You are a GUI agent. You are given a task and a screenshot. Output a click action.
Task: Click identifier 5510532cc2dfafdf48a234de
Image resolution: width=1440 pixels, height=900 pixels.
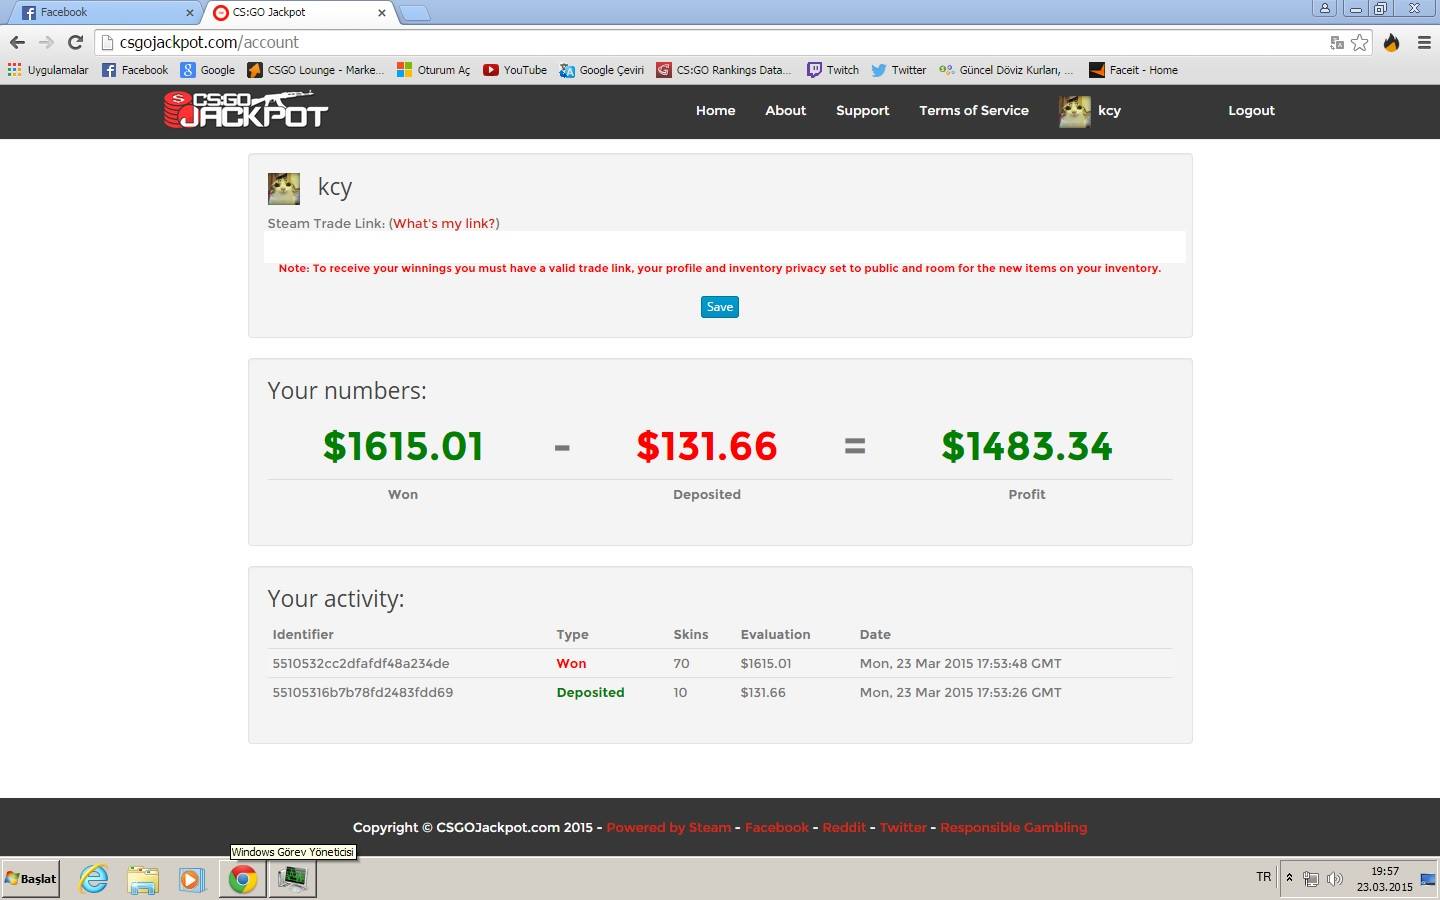pos(361,663)
